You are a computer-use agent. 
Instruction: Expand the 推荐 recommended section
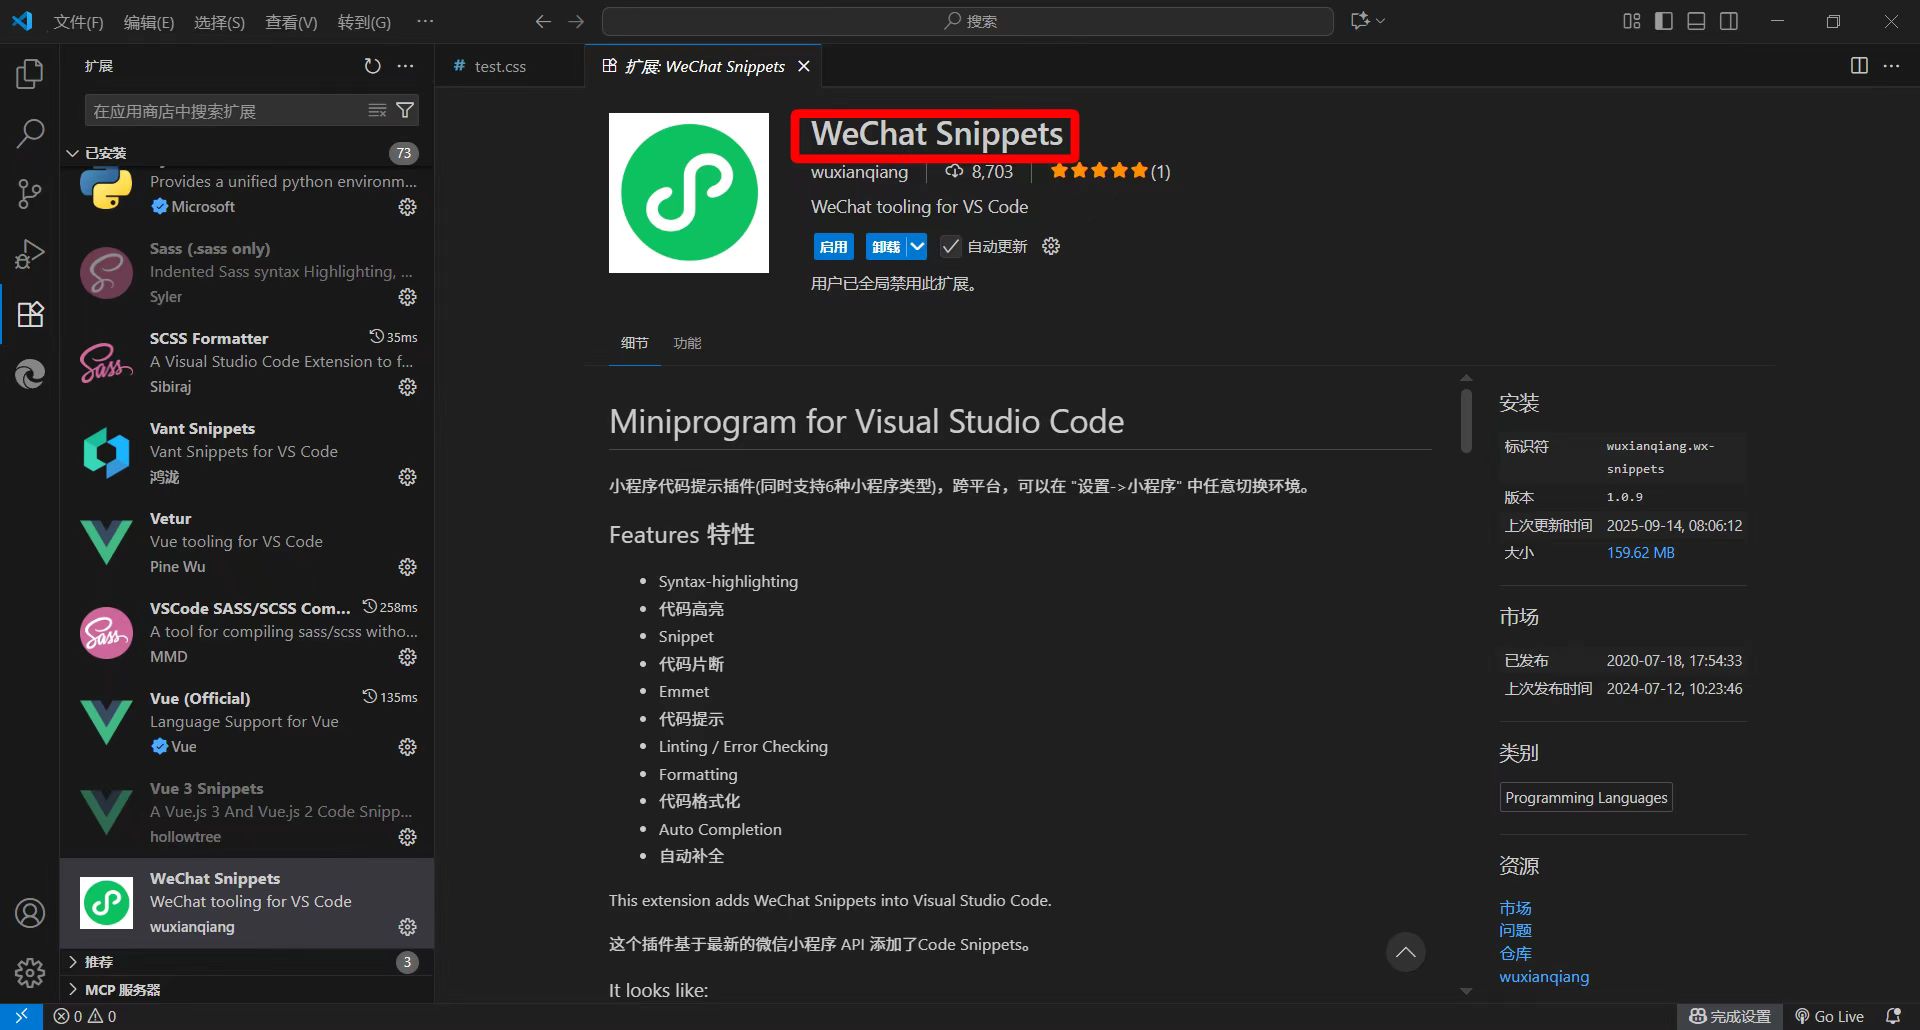click(x=249, y=962)
